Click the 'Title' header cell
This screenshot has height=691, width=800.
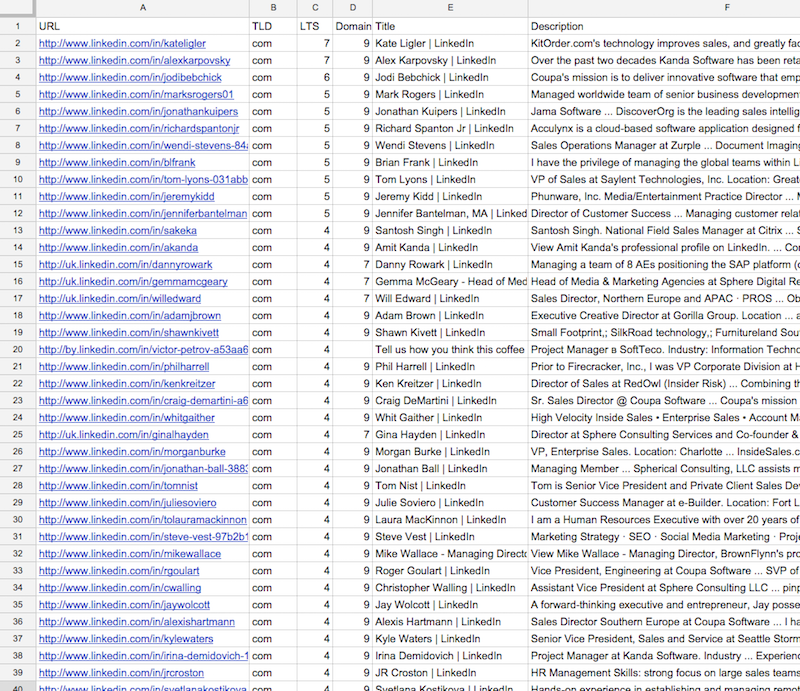coord(451,26)
